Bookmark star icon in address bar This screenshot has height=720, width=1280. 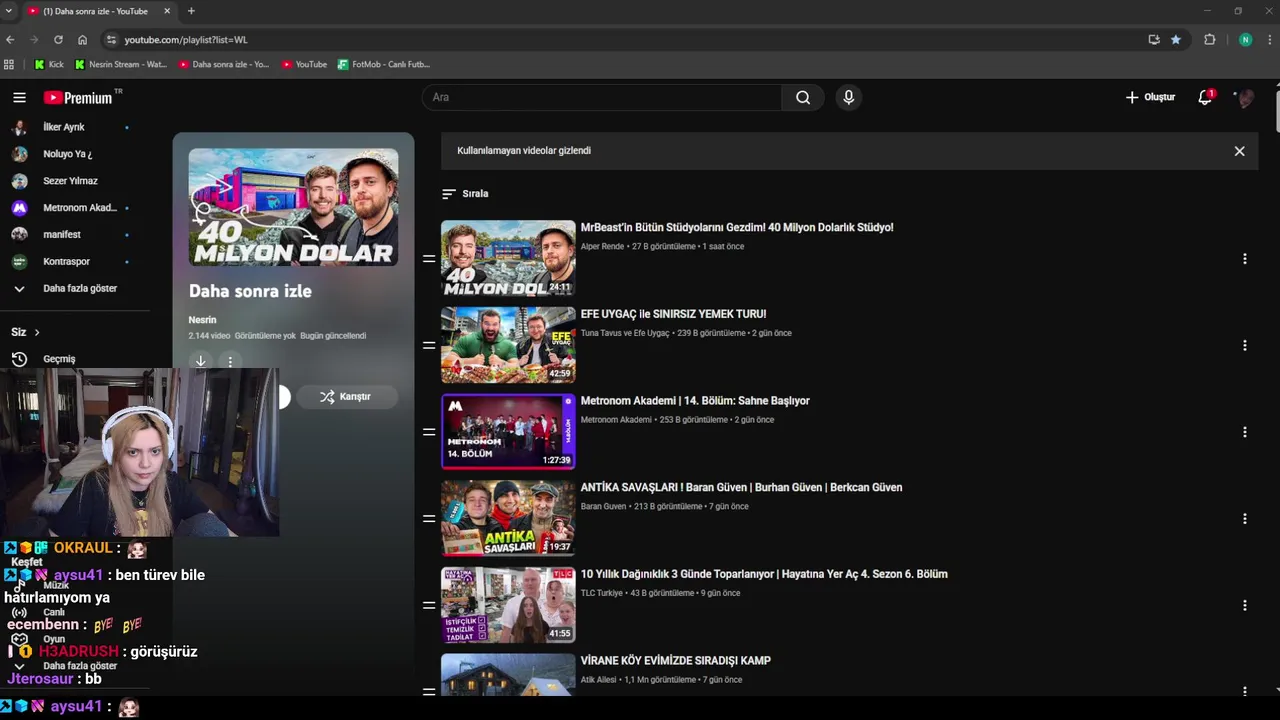pos(1176,40)
